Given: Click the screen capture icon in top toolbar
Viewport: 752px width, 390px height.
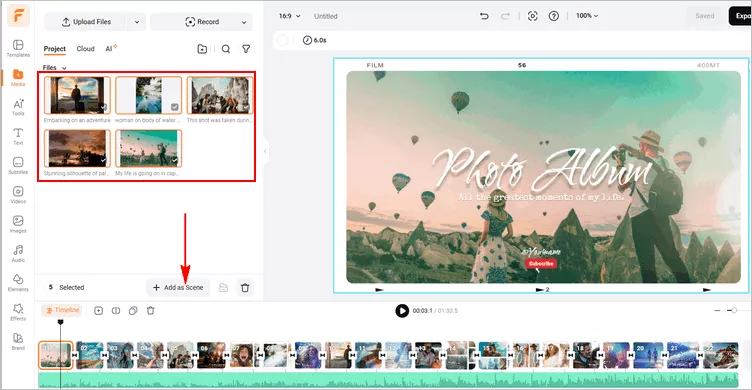Looking at the screenshot, I should [x=532, y=16].
